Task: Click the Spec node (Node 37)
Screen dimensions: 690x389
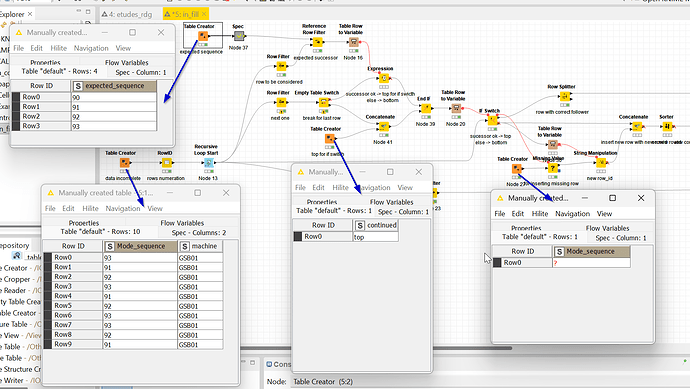Action: 239,36
